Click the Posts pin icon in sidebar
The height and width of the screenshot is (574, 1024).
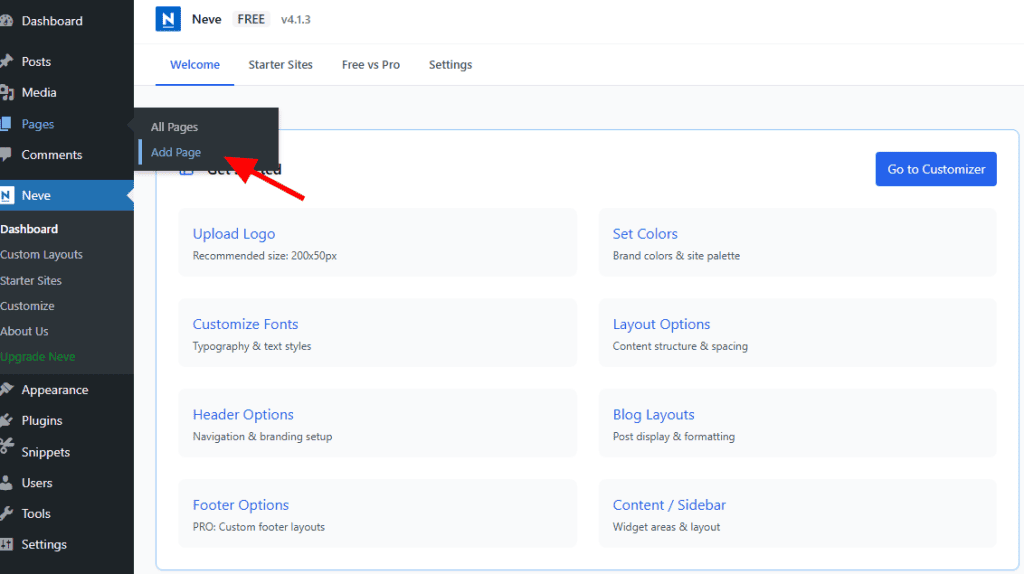[x=6, y=61]
